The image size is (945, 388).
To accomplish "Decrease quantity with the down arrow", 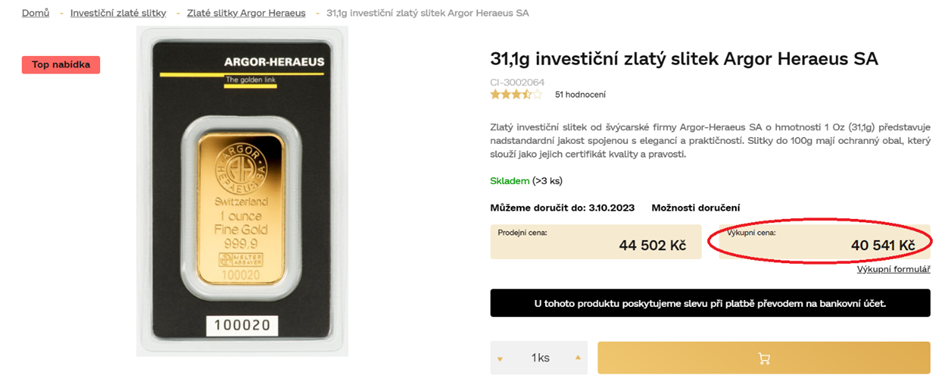I will [500, 359].
